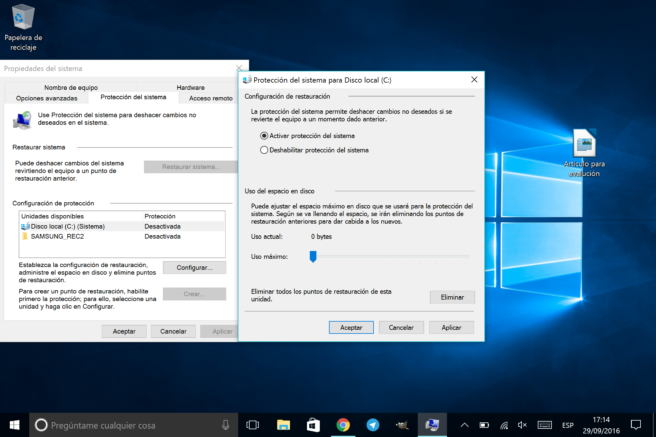Open Telegram from the taskbar
The width and height of the screenshot is (656, 437).
coord(373,425)
